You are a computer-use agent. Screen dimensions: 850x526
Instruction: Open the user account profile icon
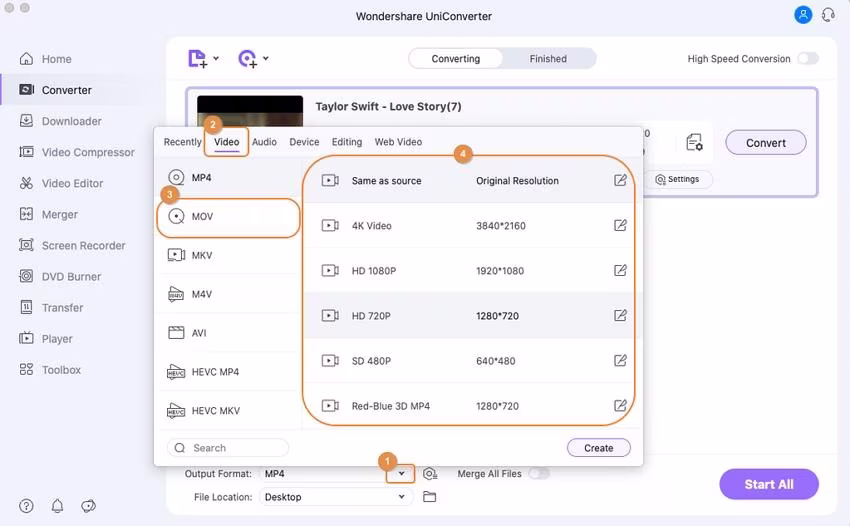[x=803, y=15]
